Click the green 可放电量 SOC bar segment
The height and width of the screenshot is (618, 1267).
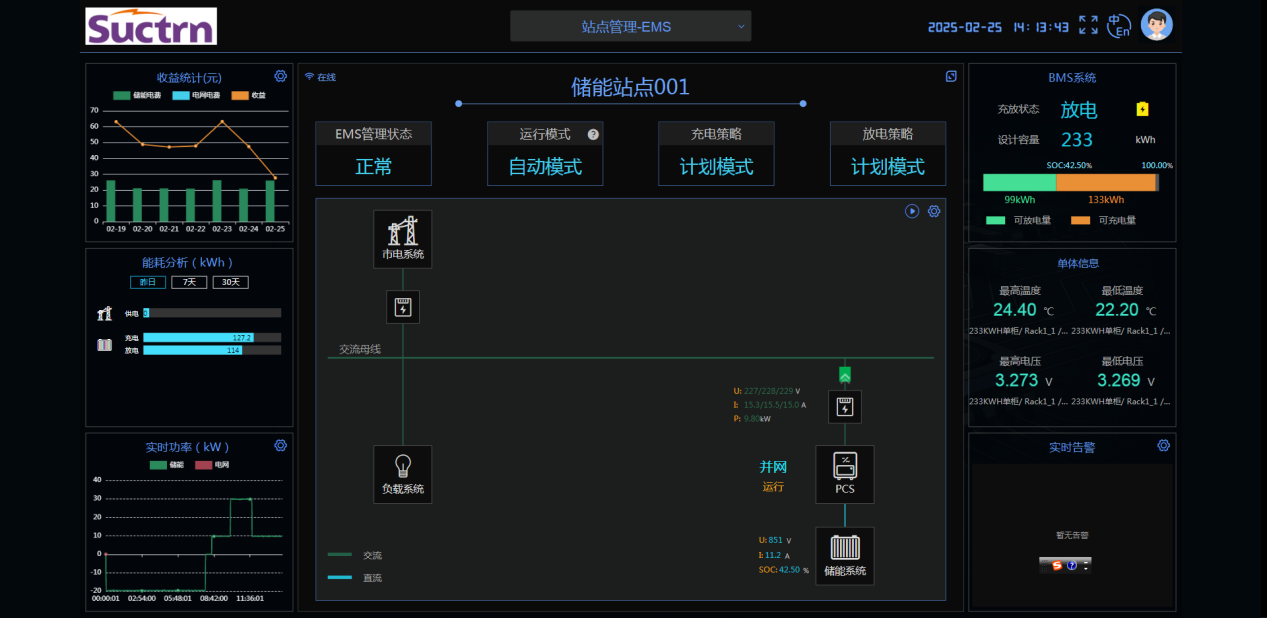pos(1019,182)
